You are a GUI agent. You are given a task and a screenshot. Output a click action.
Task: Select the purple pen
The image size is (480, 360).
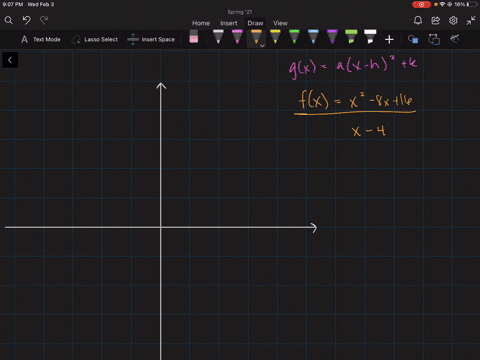pyautogui.click(x=332, y=37)
